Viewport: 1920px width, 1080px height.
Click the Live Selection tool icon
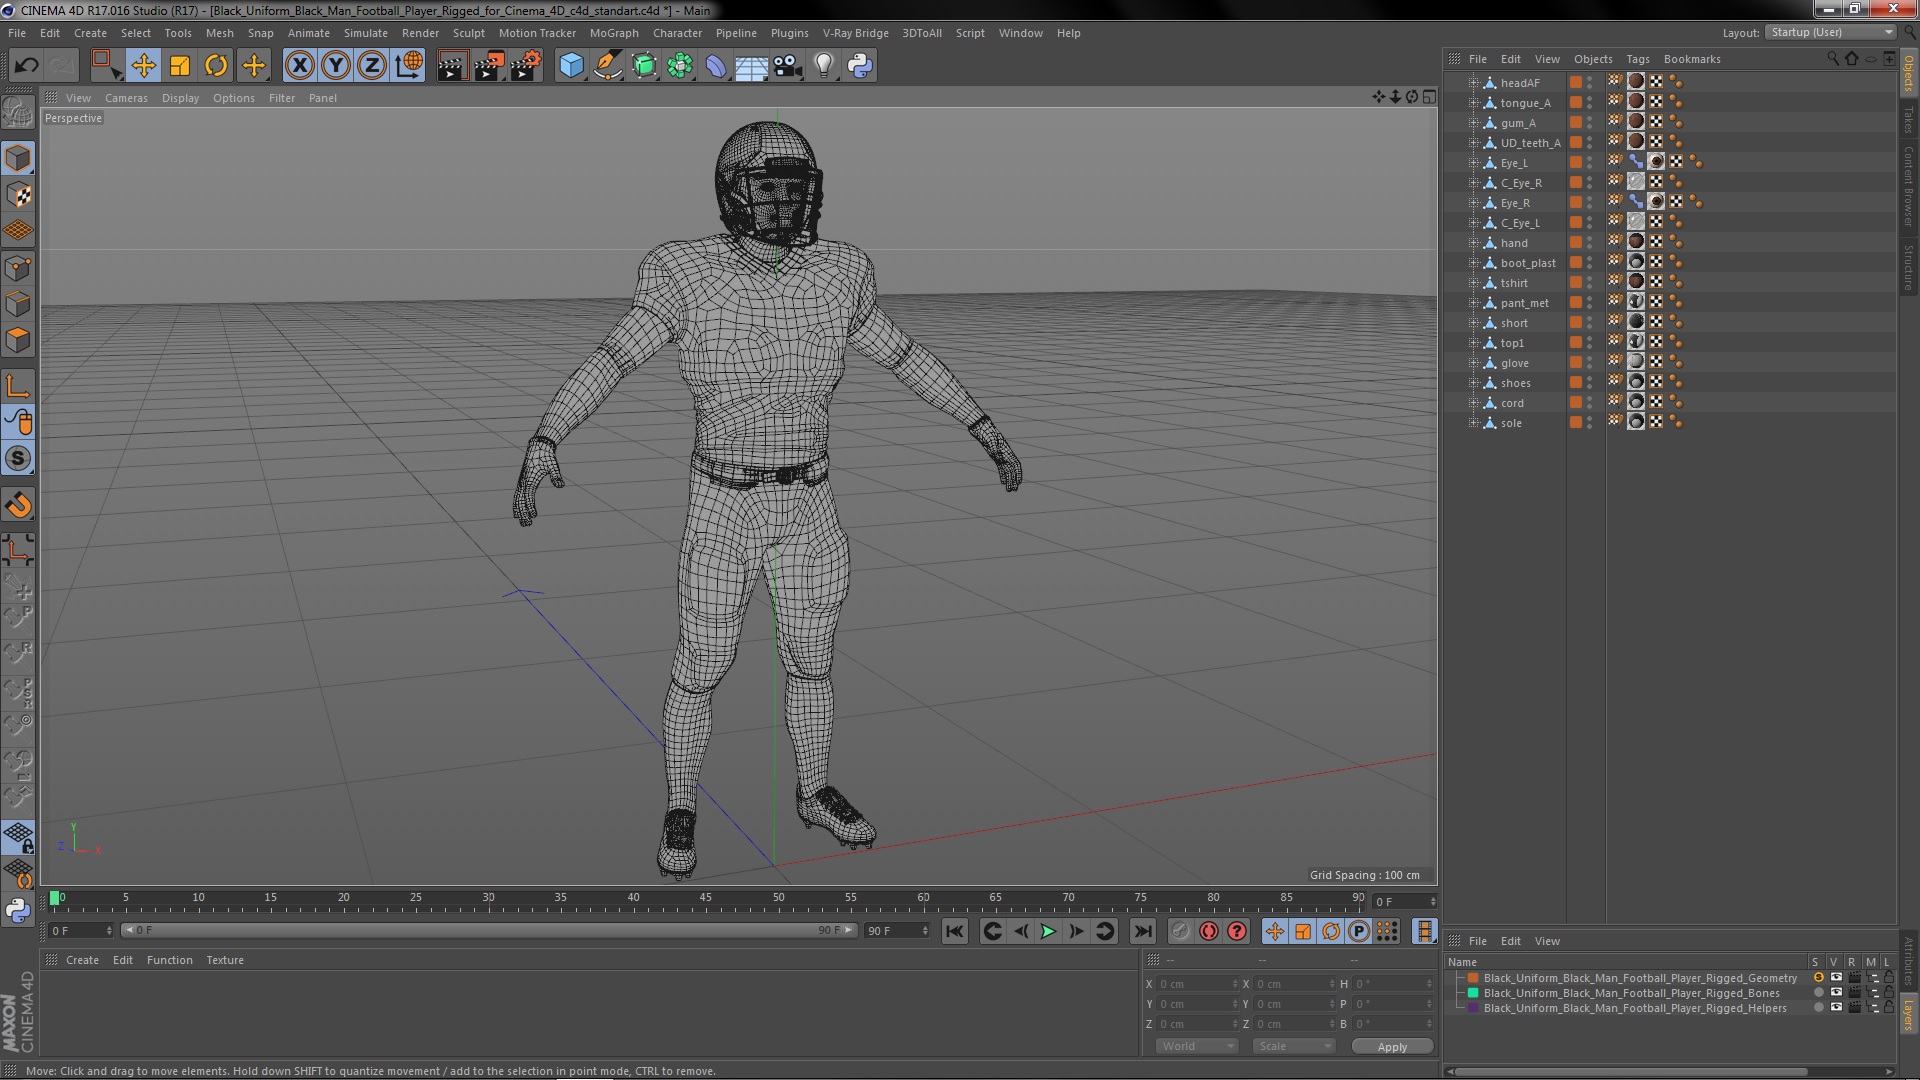click(x=105, y=66)
